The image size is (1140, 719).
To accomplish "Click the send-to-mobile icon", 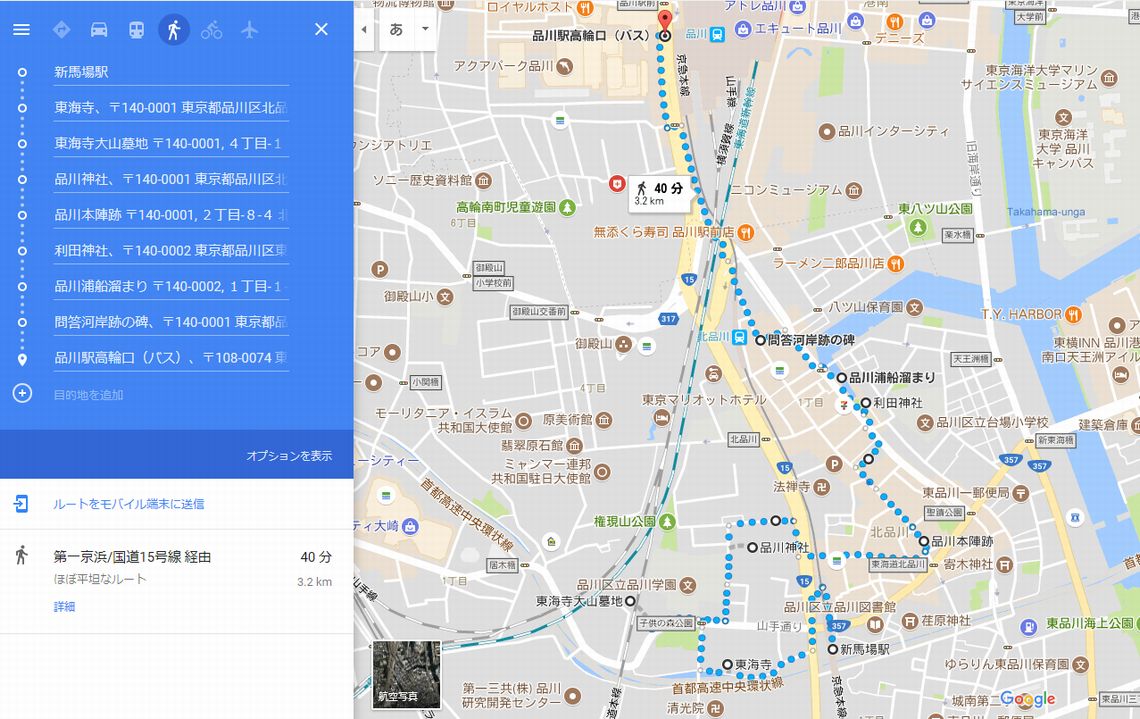I will coord(21,503).
